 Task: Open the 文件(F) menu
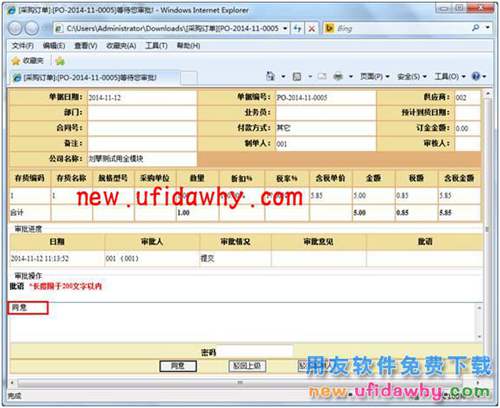(23, 45)
